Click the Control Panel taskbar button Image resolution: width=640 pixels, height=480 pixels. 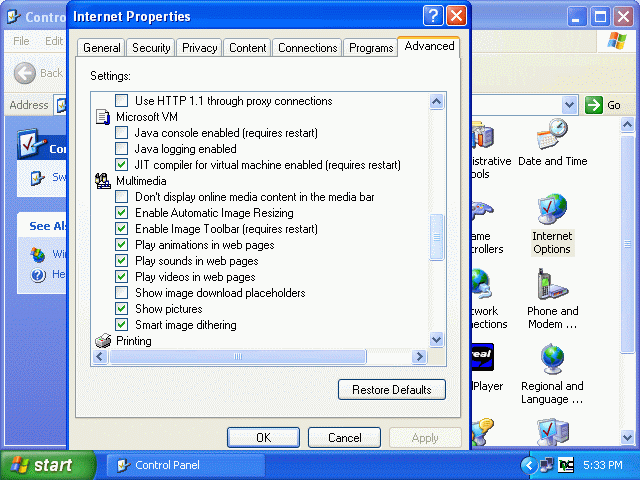coord(185,465)
